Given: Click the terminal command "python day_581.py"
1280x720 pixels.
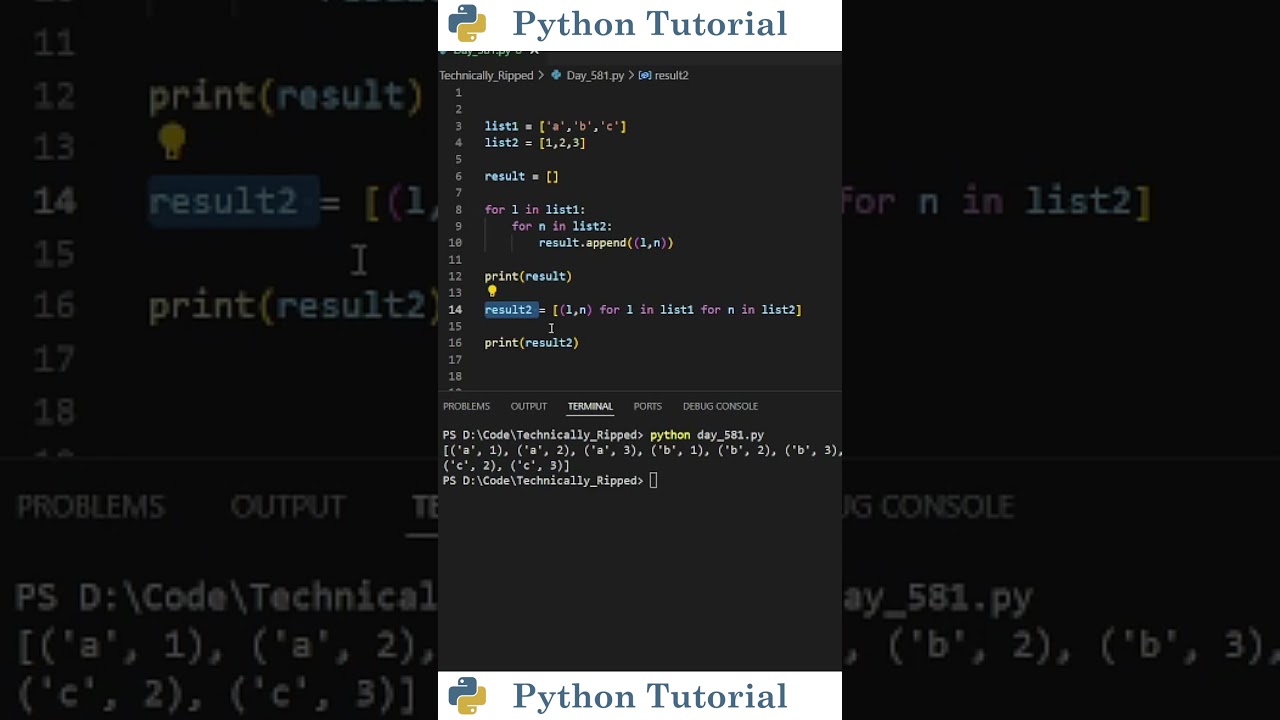Looking at the screenshot, I should (x=707, y=435).
